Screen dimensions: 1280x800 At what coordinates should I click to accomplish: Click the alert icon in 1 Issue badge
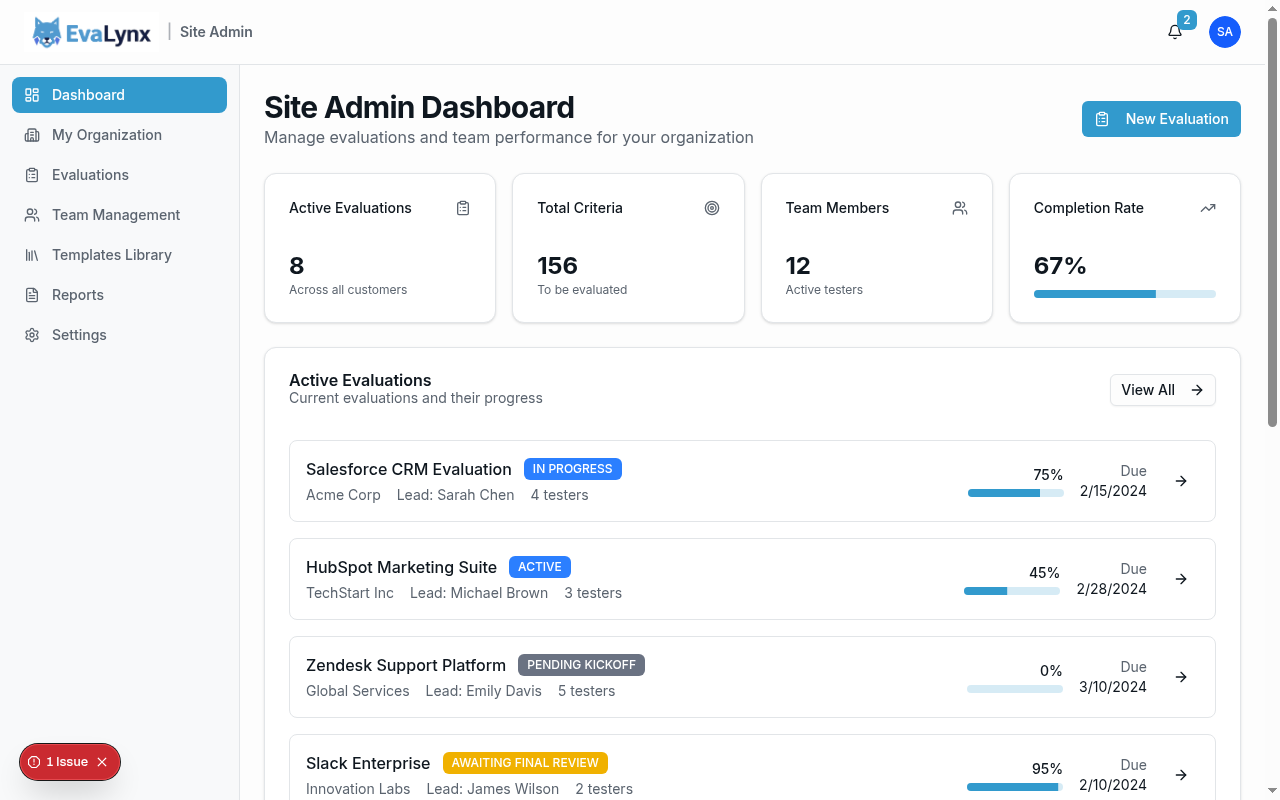(34, 762)
